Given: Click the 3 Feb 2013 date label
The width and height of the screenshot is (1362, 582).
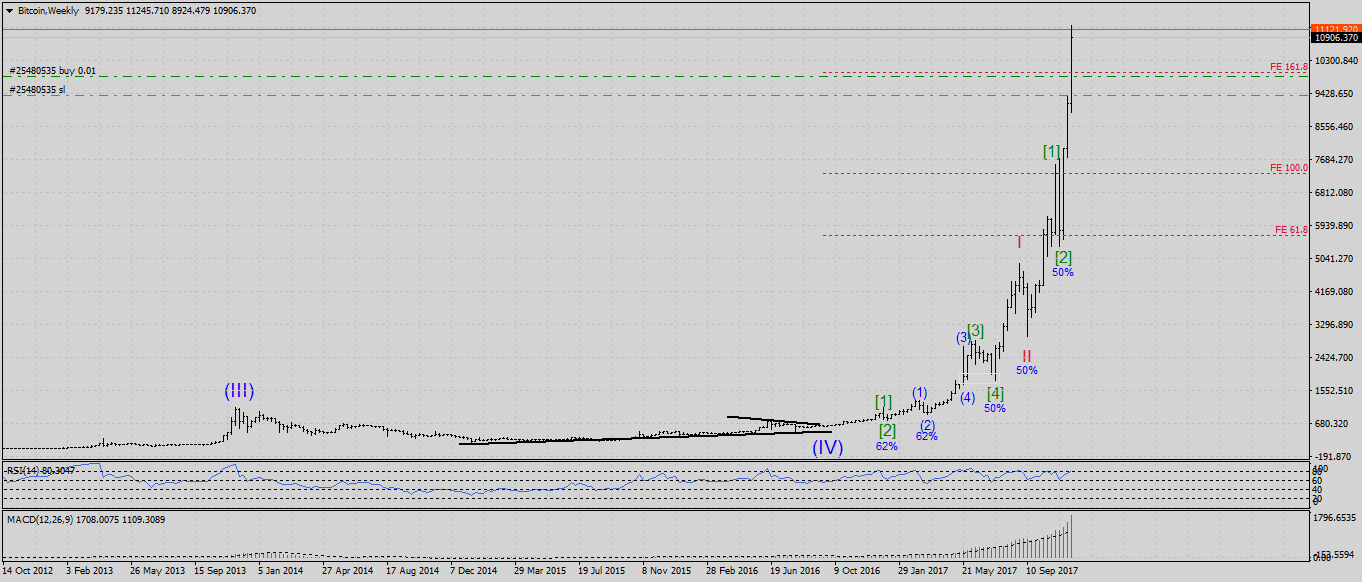Looking at the screenshot, I should pos(89,572).
